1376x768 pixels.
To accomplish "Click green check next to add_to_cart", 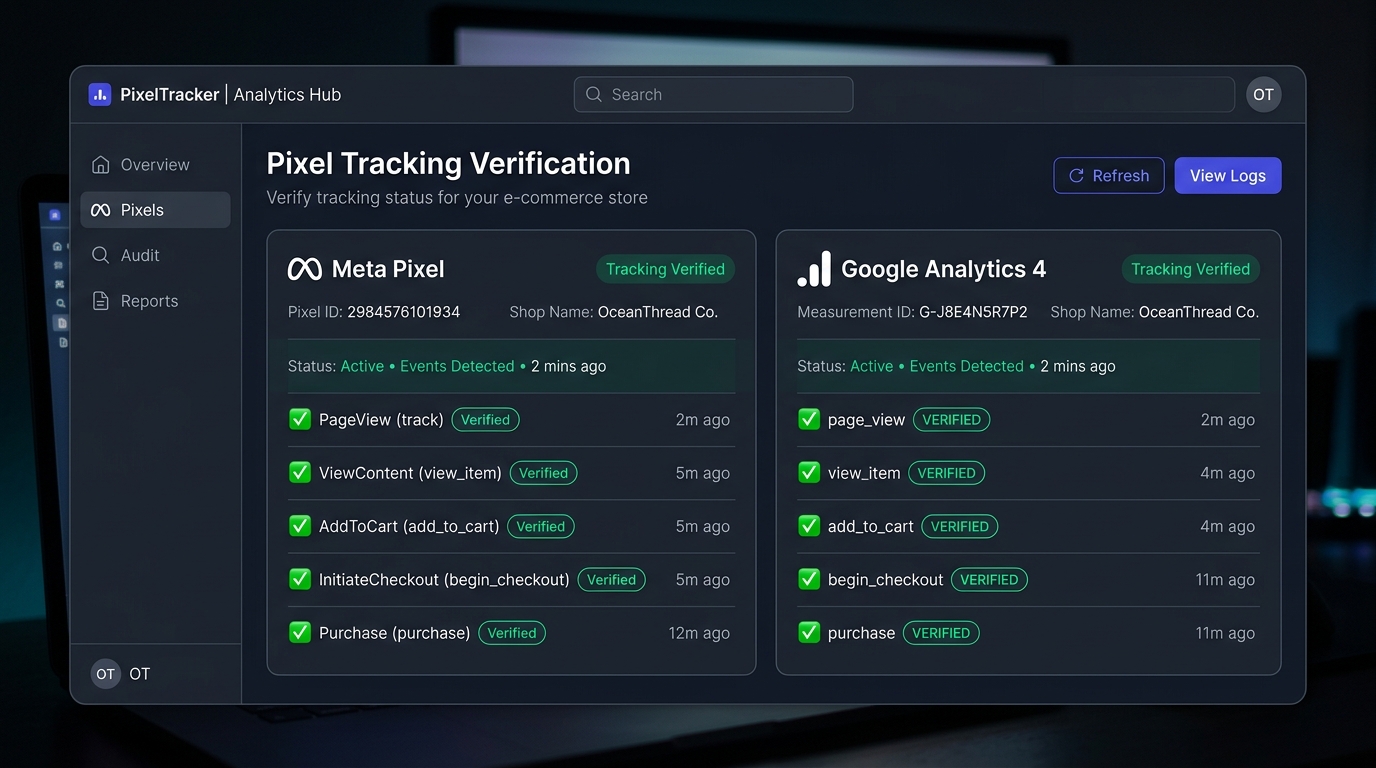I will (x=809, y=525).
